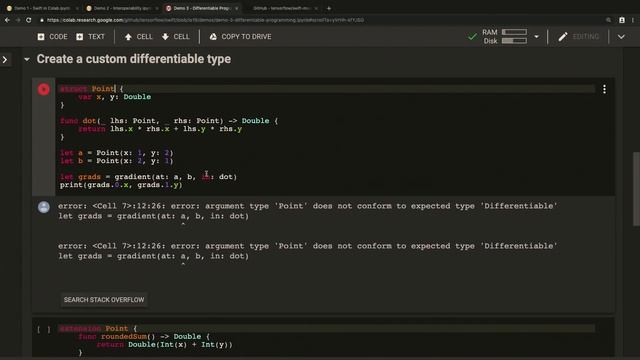The width and height of the screenshot is (640, 360).
Task: Go forward in browser history
Action: pos(18,20)
